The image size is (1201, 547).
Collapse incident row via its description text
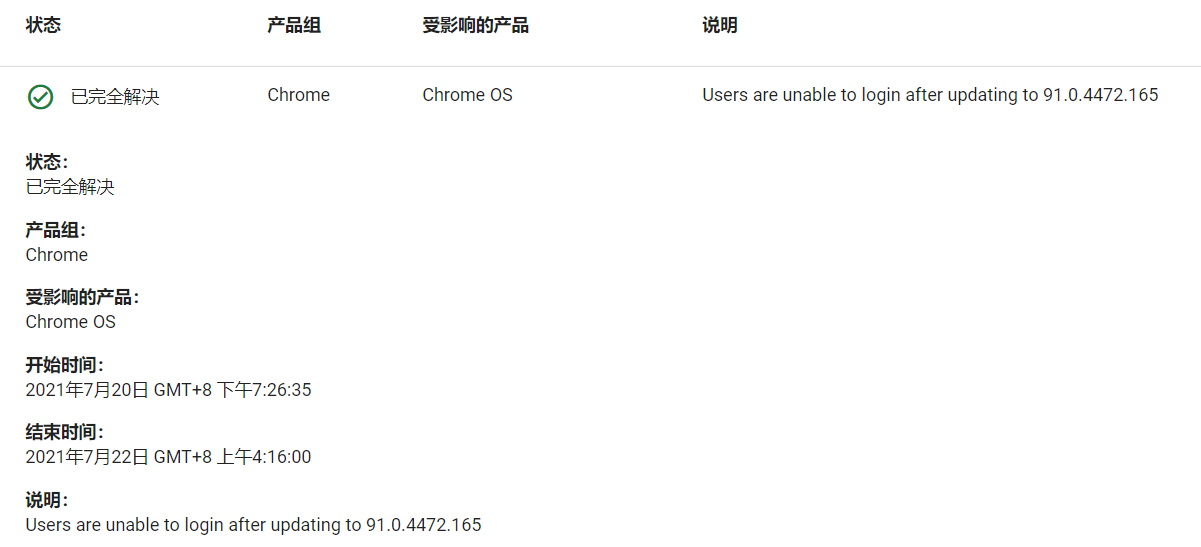pos(930,95)
